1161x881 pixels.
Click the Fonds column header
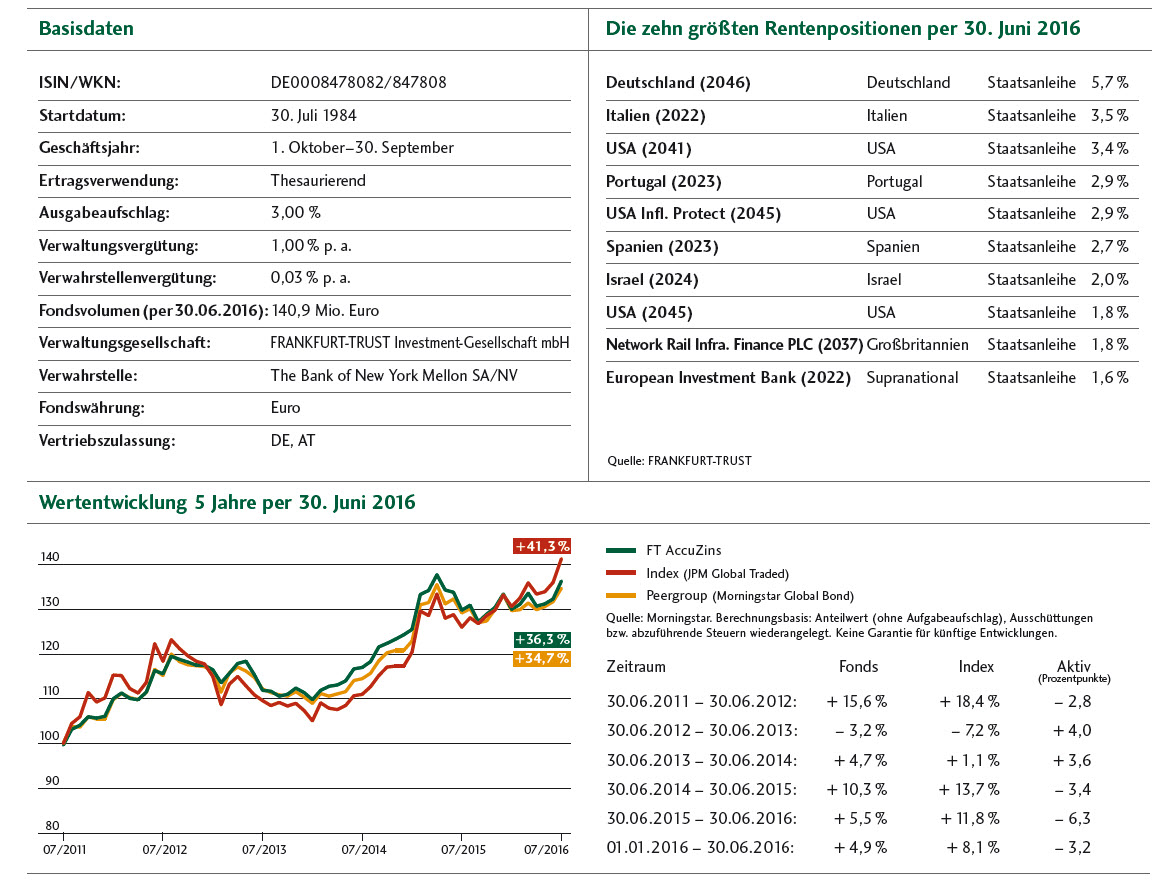(x=857, y=667)
